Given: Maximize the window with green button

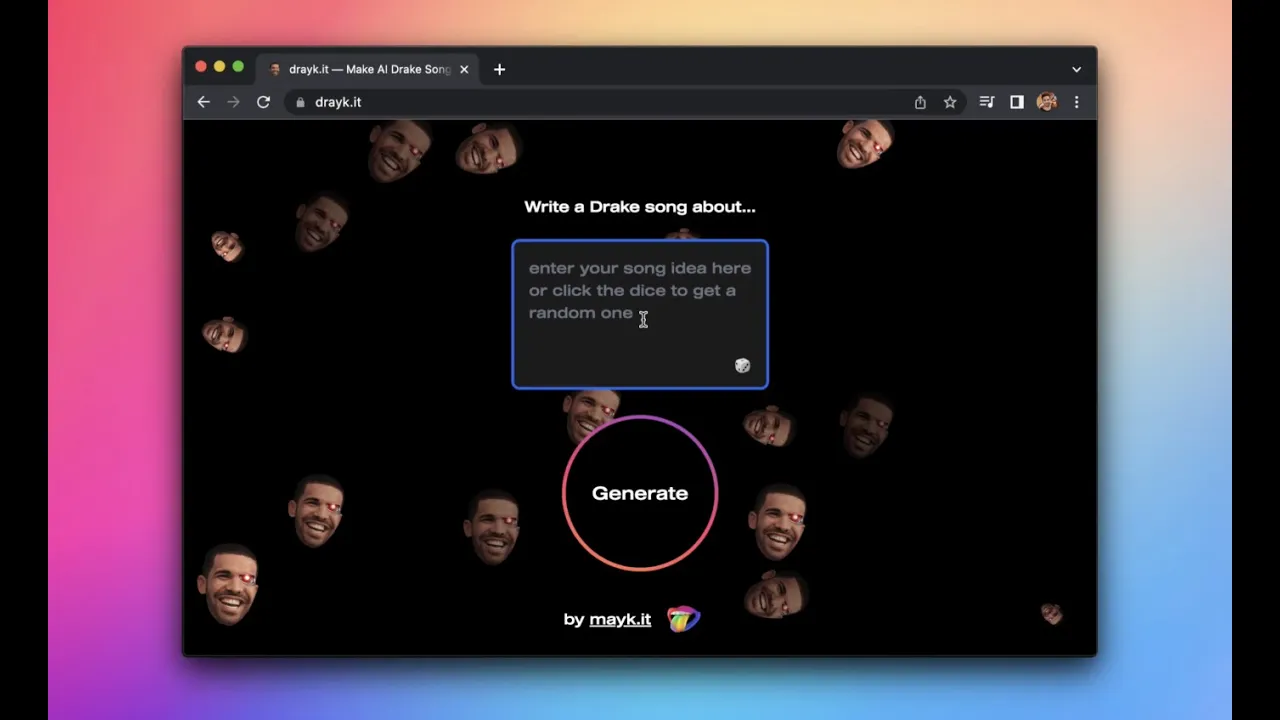Looking at the screenshot, I should (238, 66).
